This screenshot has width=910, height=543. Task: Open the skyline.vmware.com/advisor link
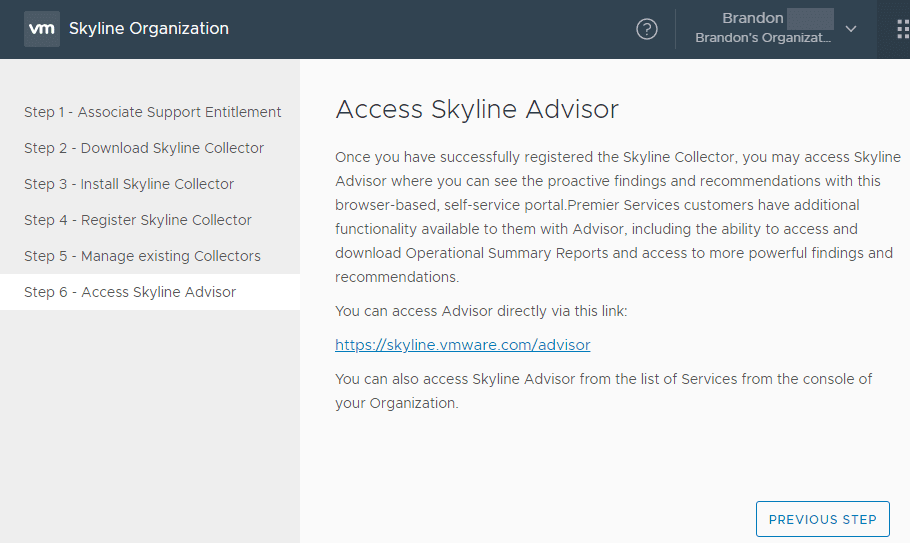pyautogui.click(x=462, y=345)
